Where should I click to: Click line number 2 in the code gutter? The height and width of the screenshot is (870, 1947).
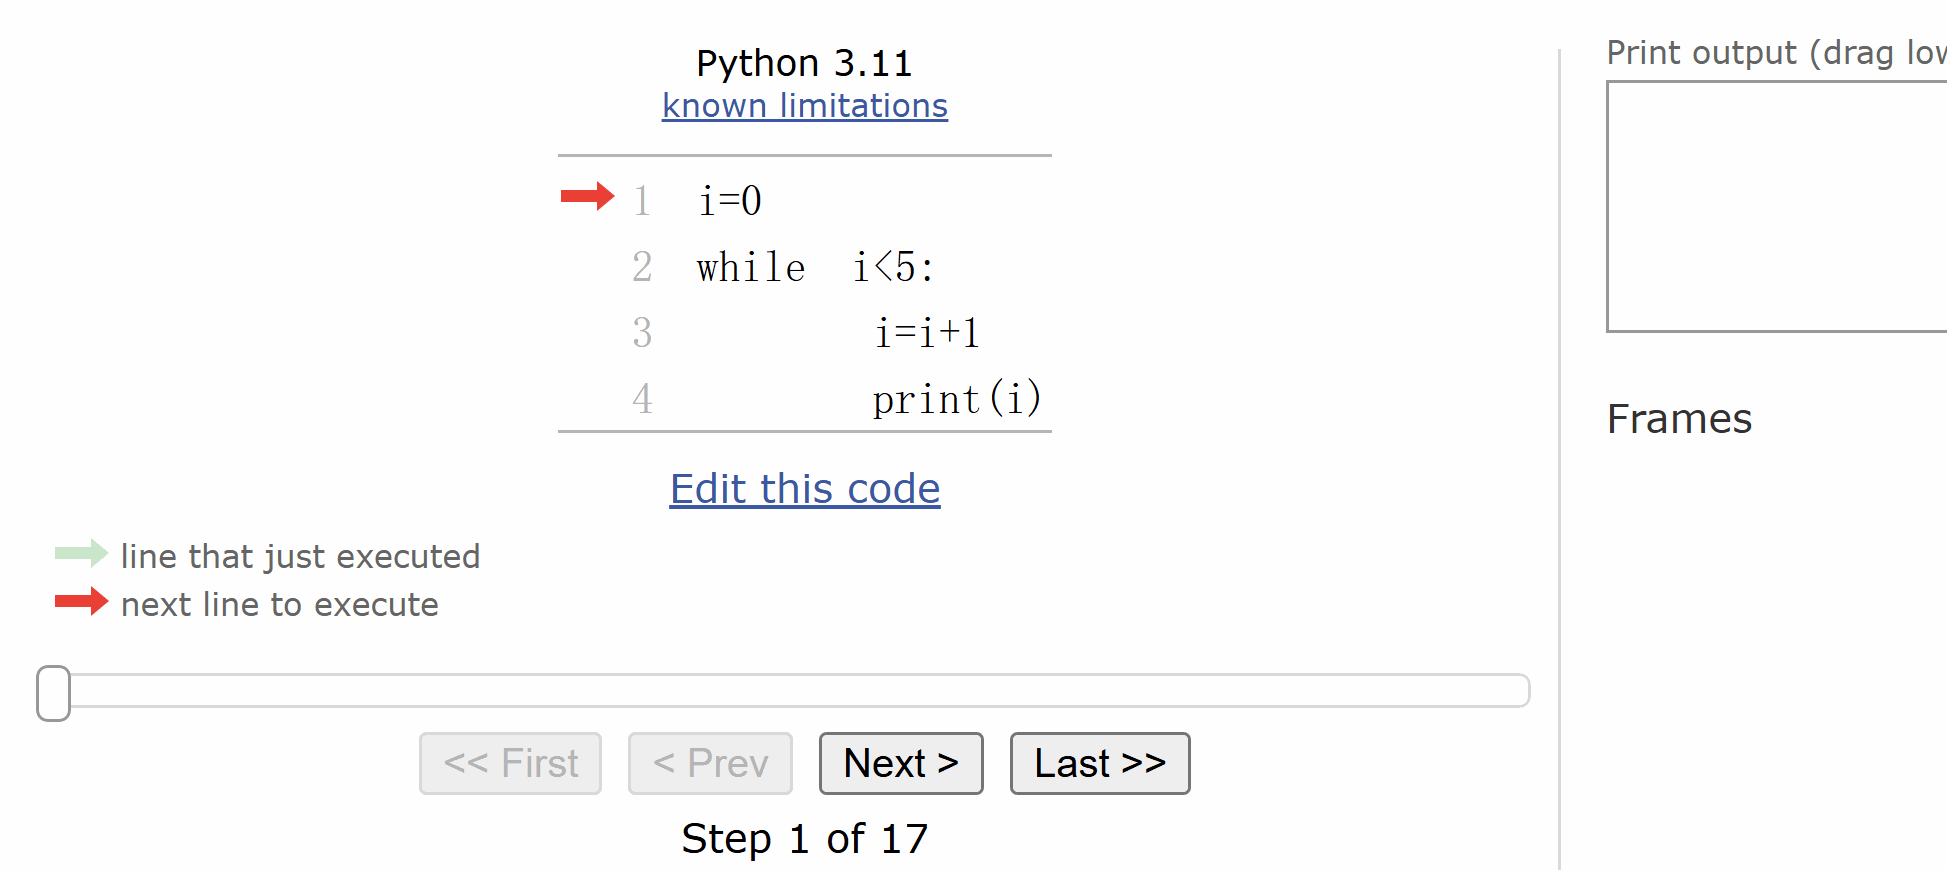click(x=642, y=267)
